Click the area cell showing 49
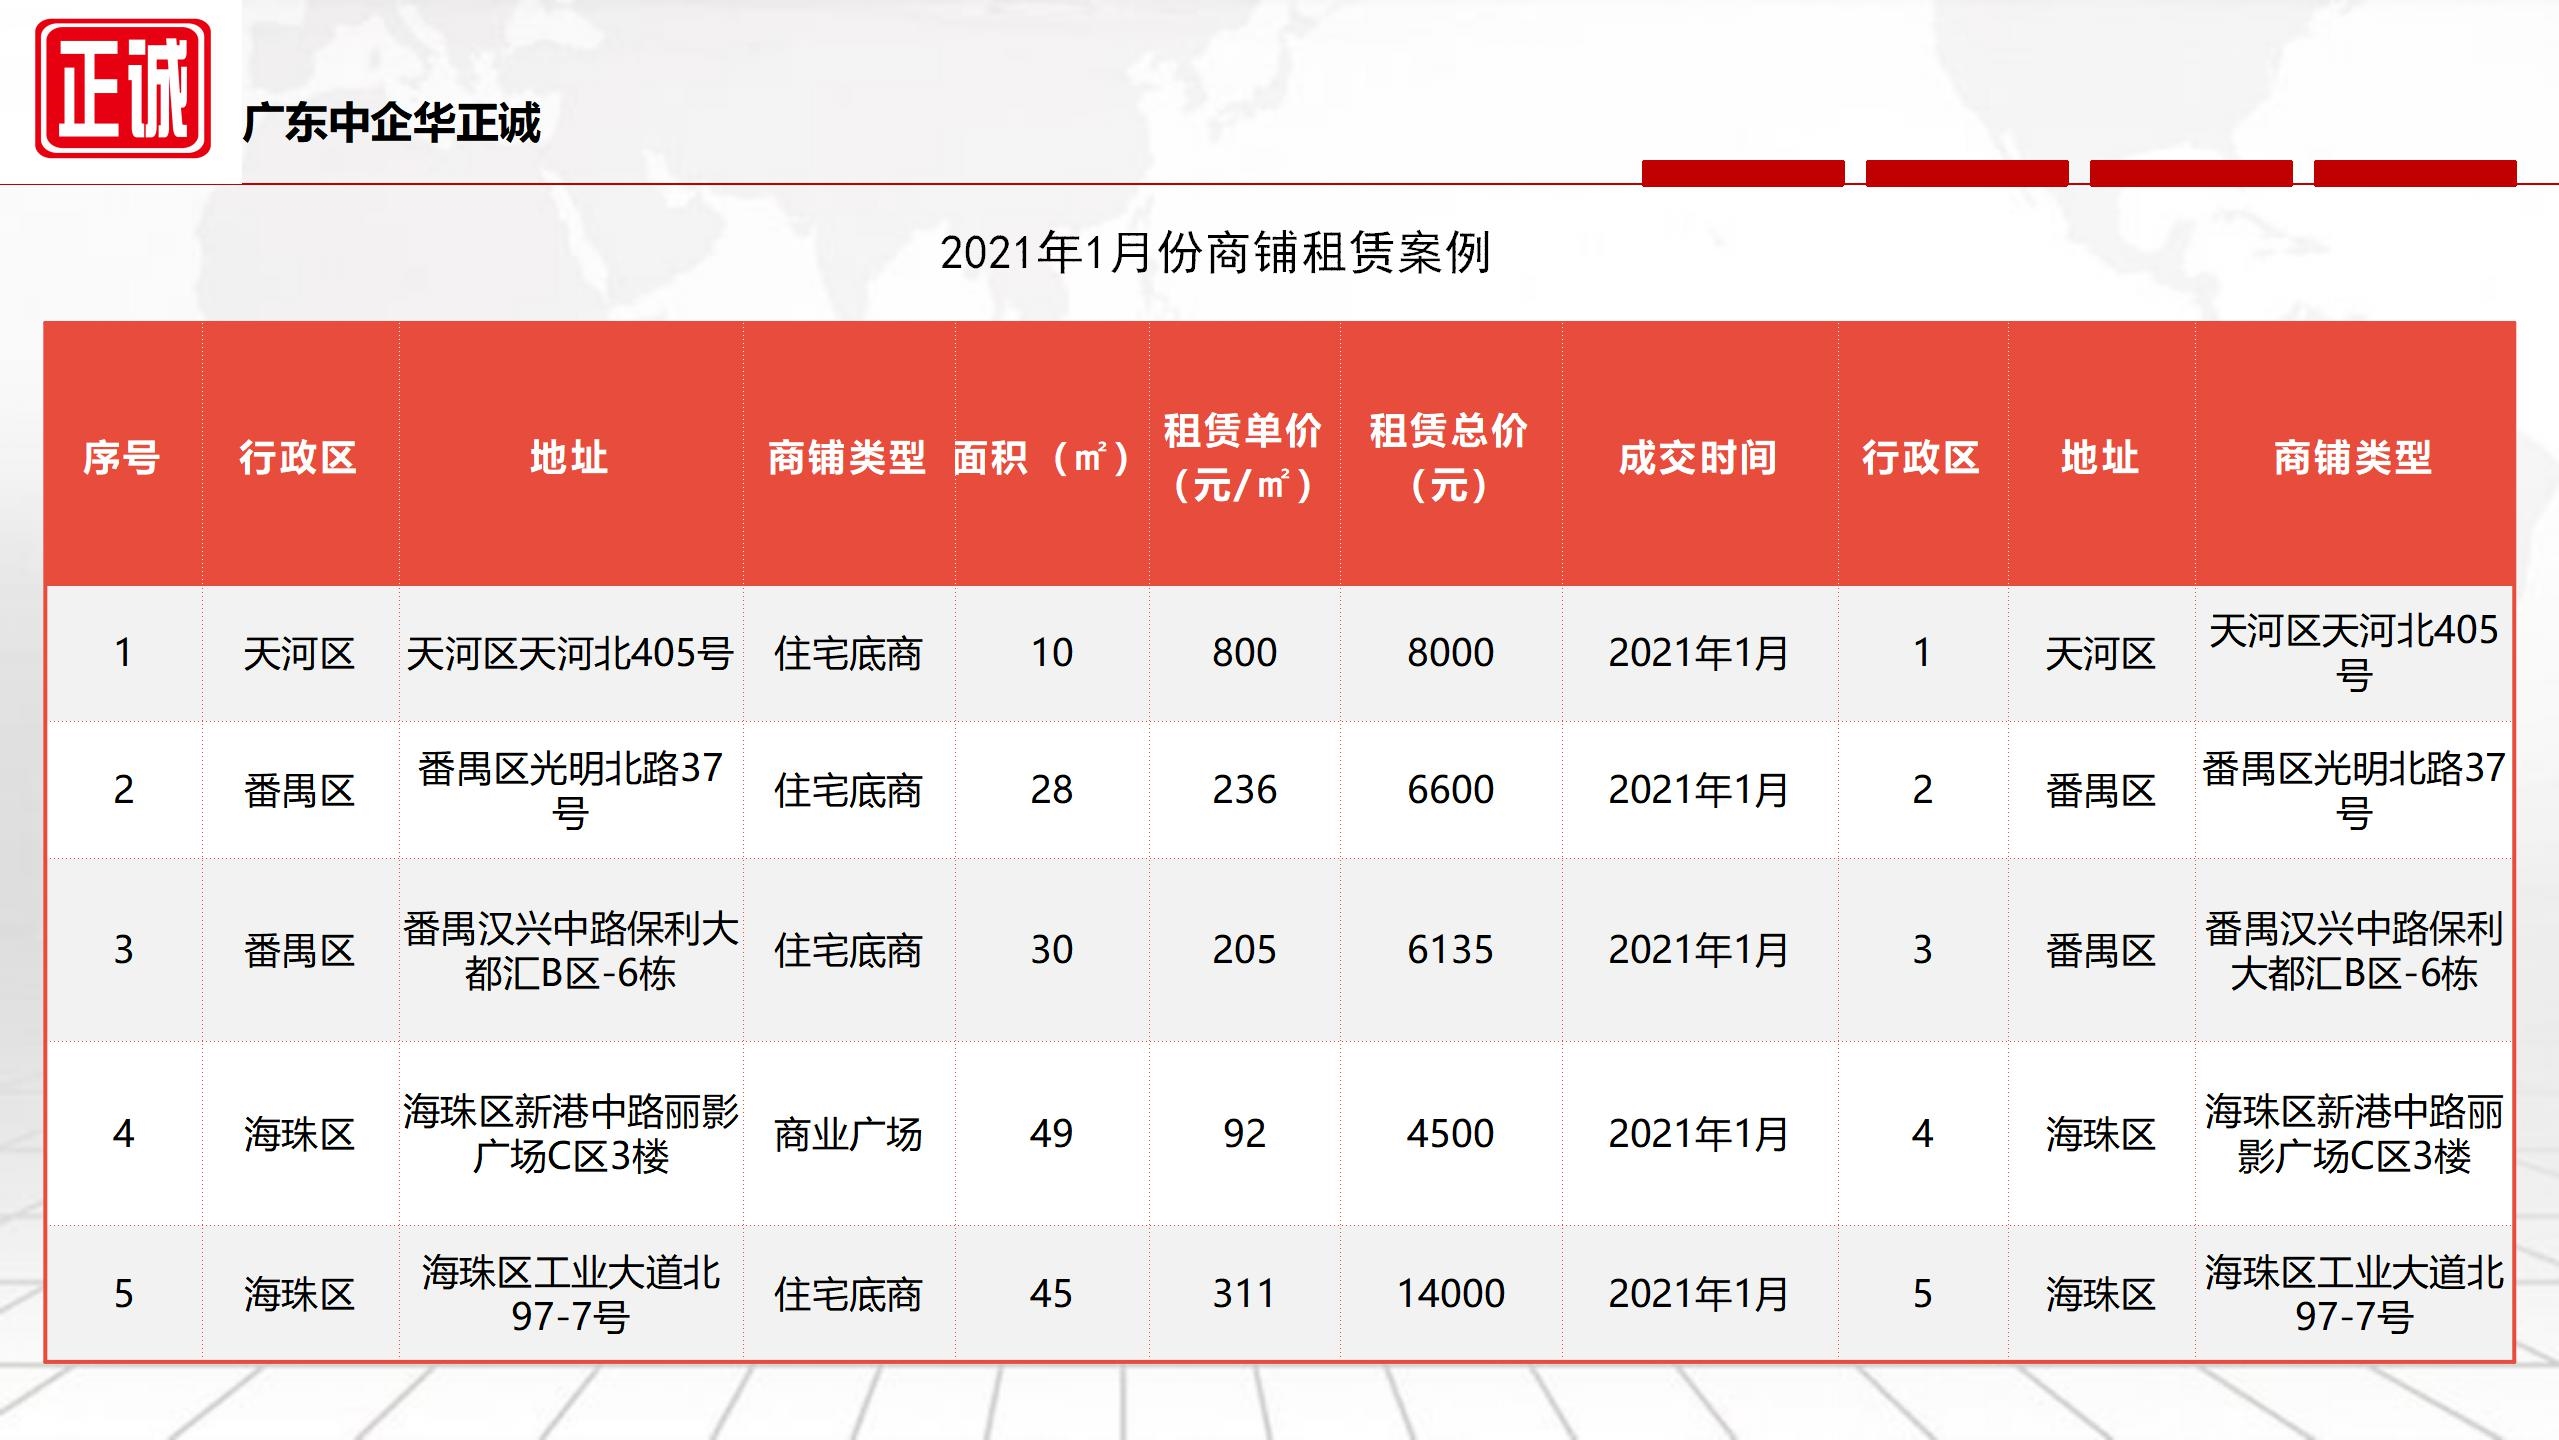The height and width of the screenshot is (1440, 2559). point(1051,1134)
